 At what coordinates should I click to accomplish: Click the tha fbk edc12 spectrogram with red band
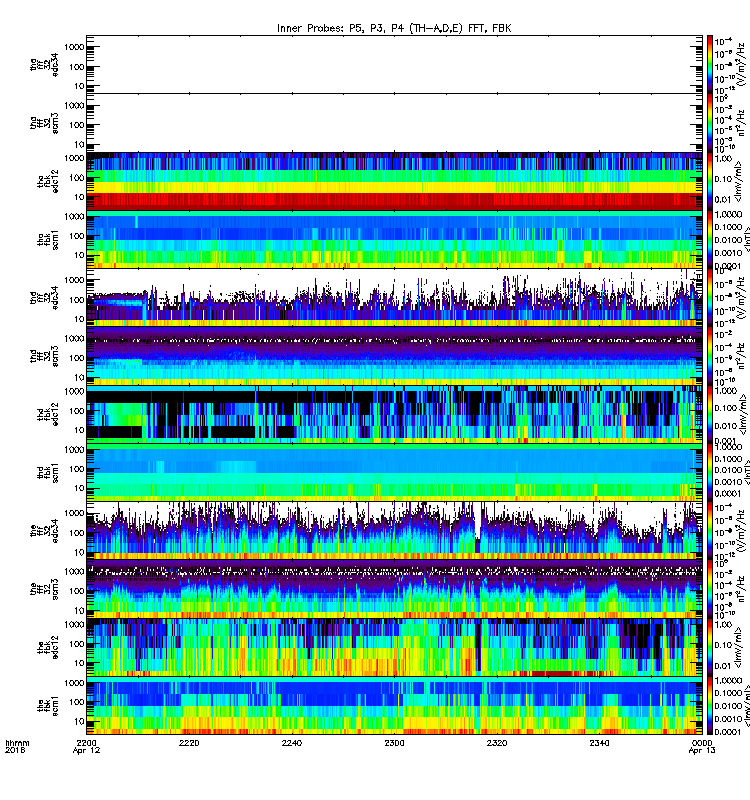point(394,182)
